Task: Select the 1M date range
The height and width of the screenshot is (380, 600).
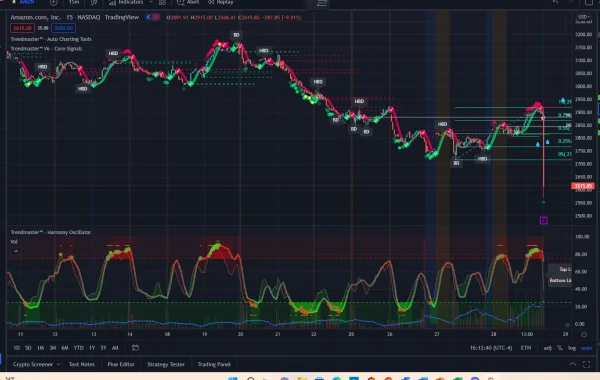Action: tap(40, 348)
